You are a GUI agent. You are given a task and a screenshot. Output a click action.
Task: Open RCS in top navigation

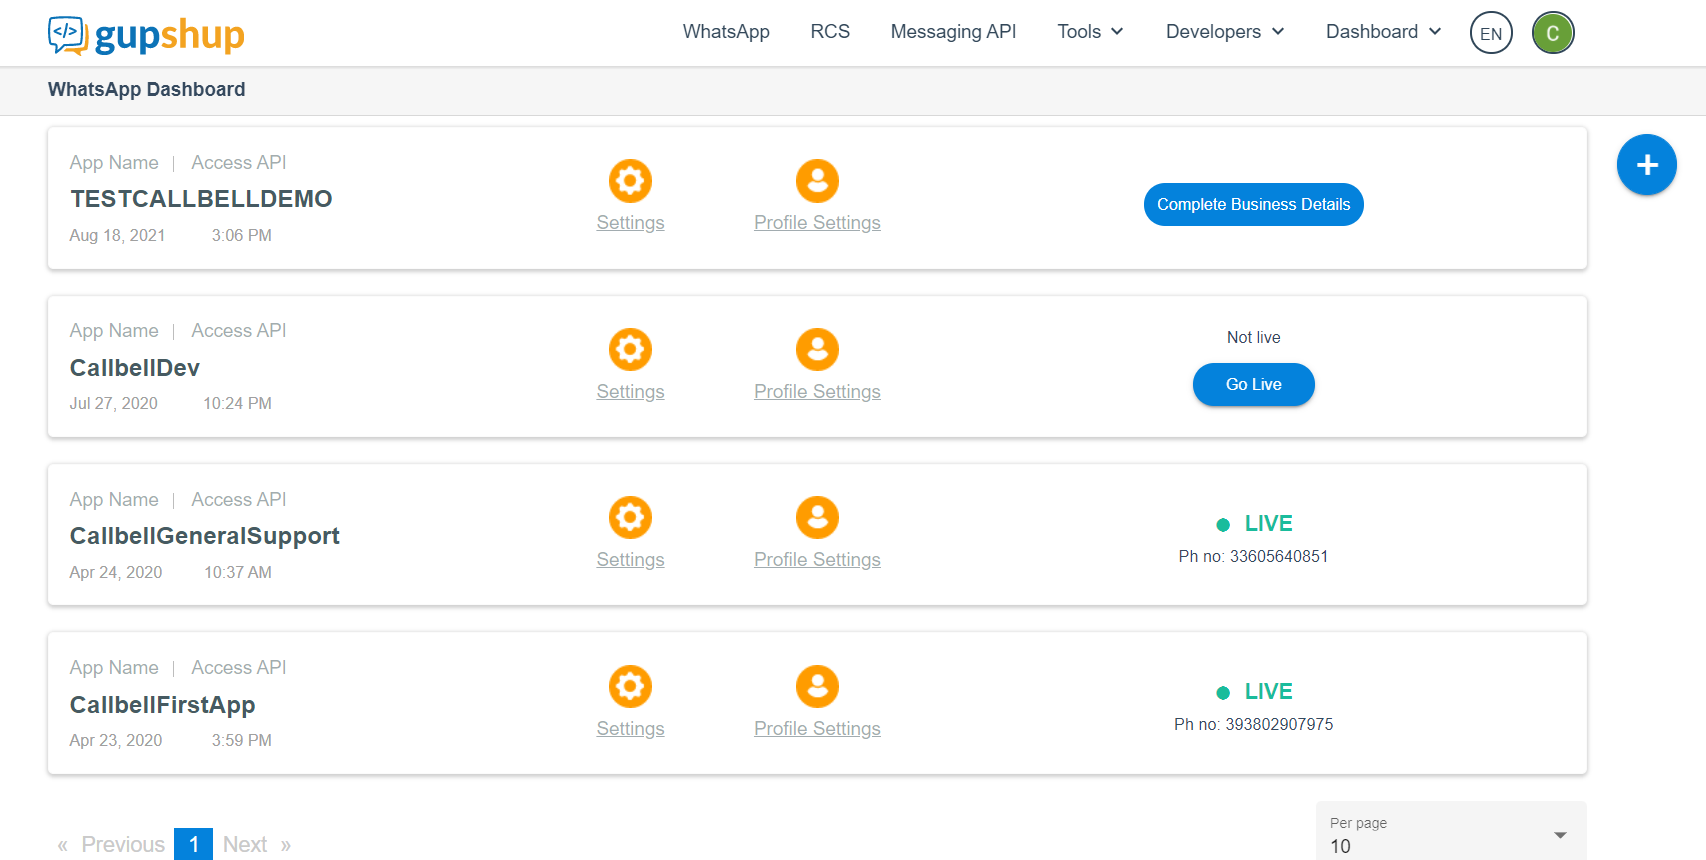pyautogui.click(x=830, y=32)
